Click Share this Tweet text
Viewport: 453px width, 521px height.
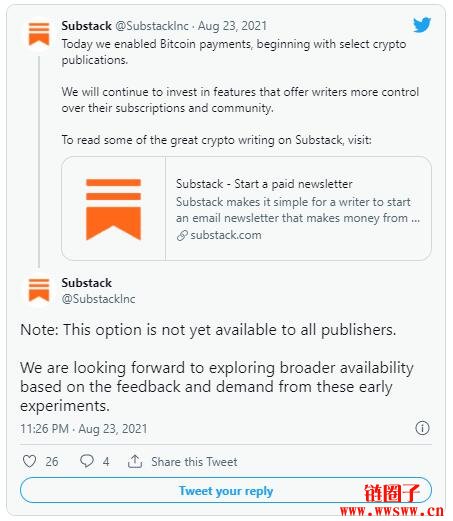coord(194,462)
